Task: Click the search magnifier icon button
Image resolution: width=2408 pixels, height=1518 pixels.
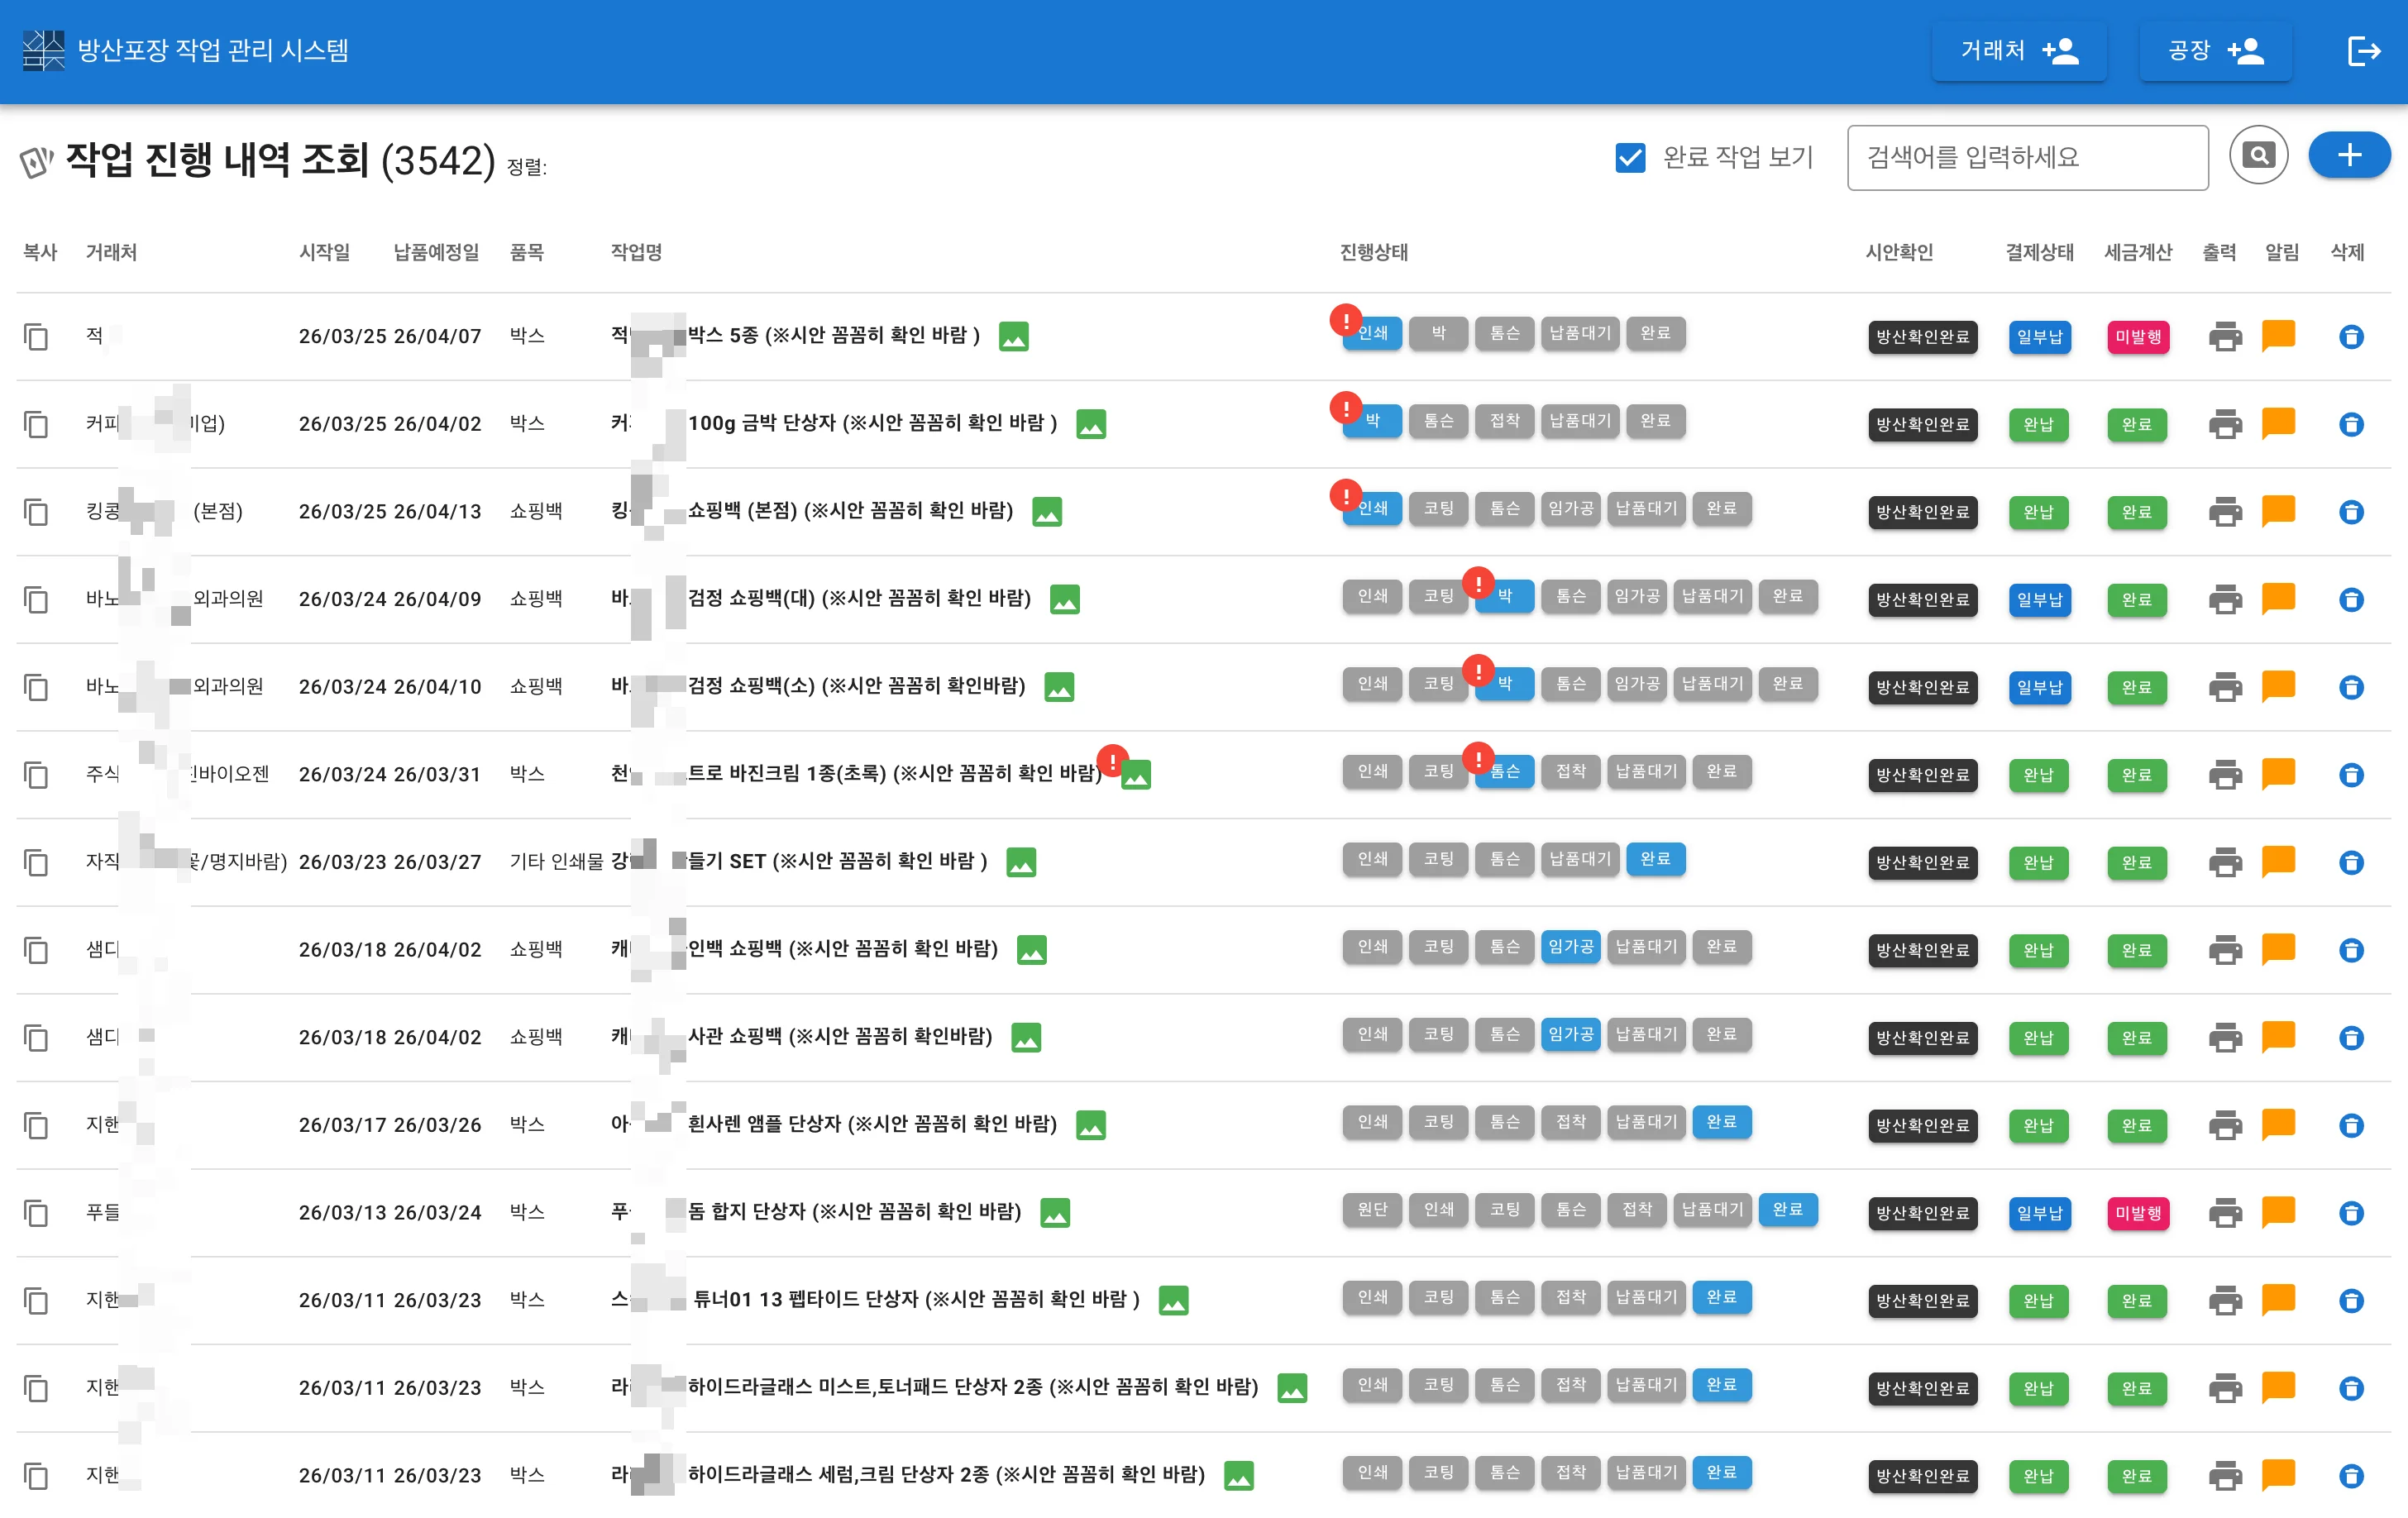Action: point(2258,155)
